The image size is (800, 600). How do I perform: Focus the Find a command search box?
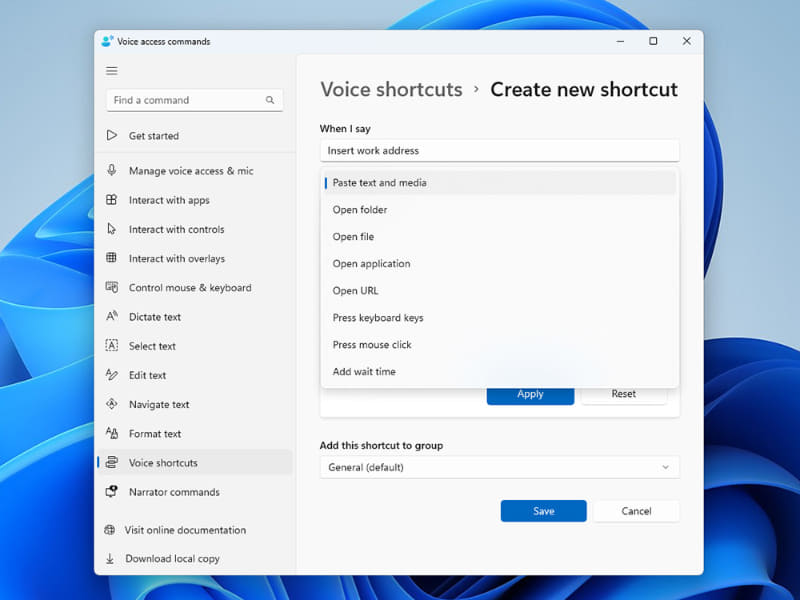194,100
